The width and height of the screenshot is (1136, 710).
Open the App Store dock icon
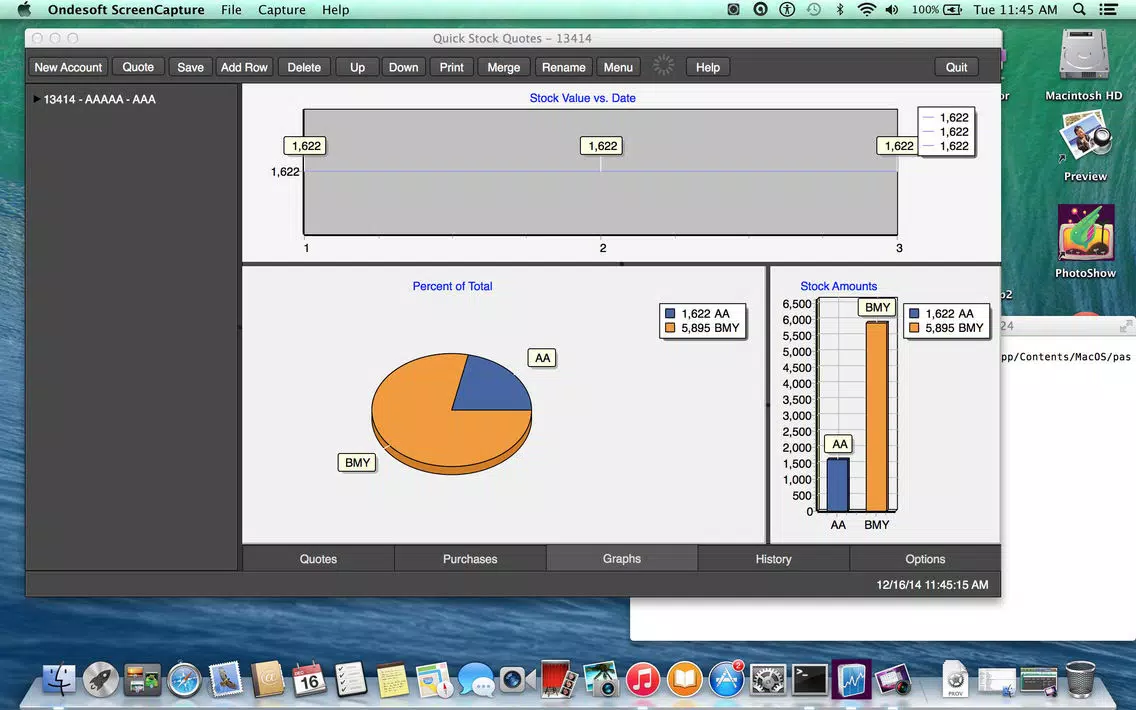(726, 680)
